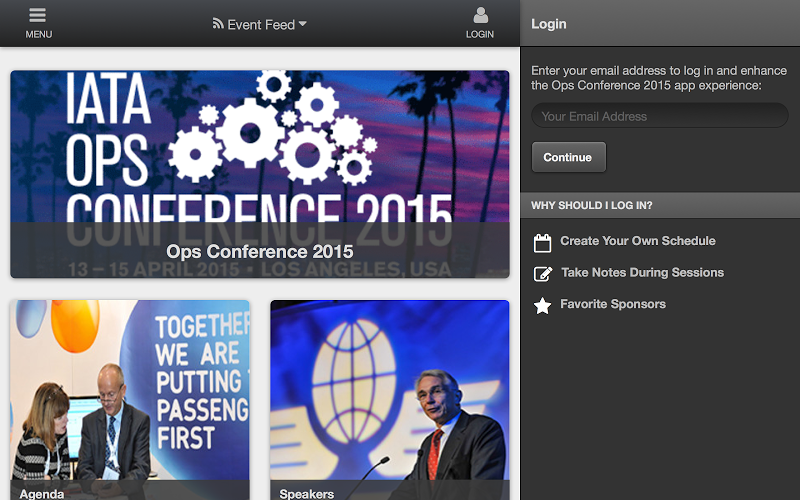Click the notepad pencil icon for Take Notes
Image resolution: width=800 pixels, height=500 pixels.
pos(543,274)
